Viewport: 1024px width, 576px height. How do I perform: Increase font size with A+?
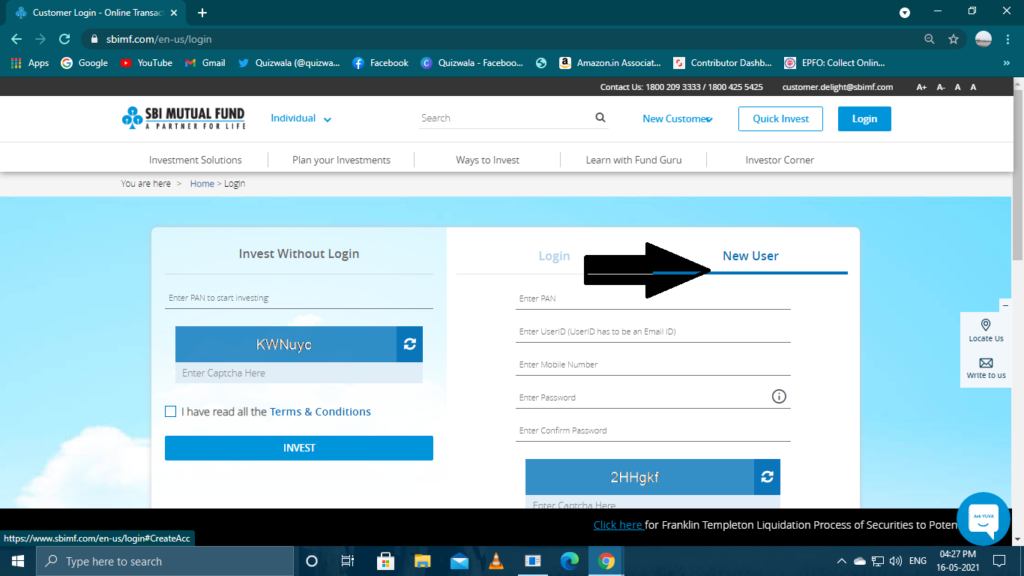(921, 87)
